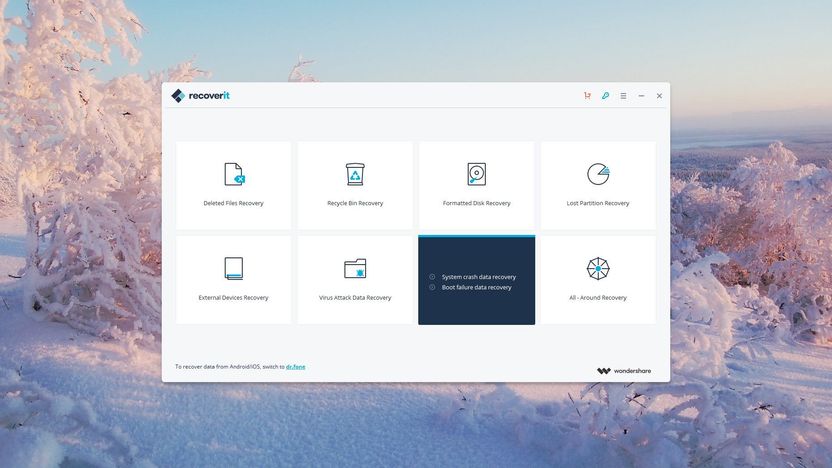The width and height of the screenshot is (832, 468).
Task: Click Virus Attack Data Recovery label
Action: [355, 298]
